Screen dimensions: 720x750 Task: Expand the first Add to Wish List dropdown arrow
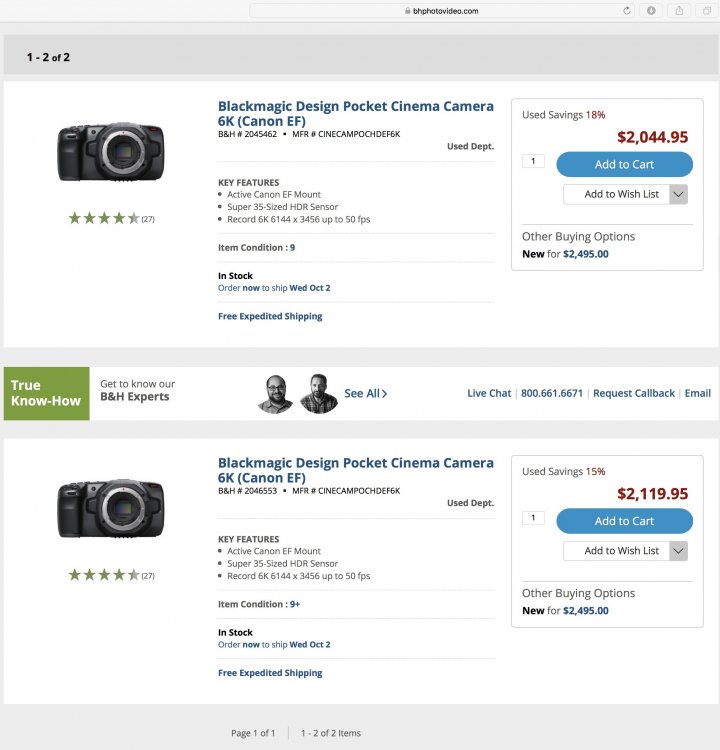pos(677,194)
